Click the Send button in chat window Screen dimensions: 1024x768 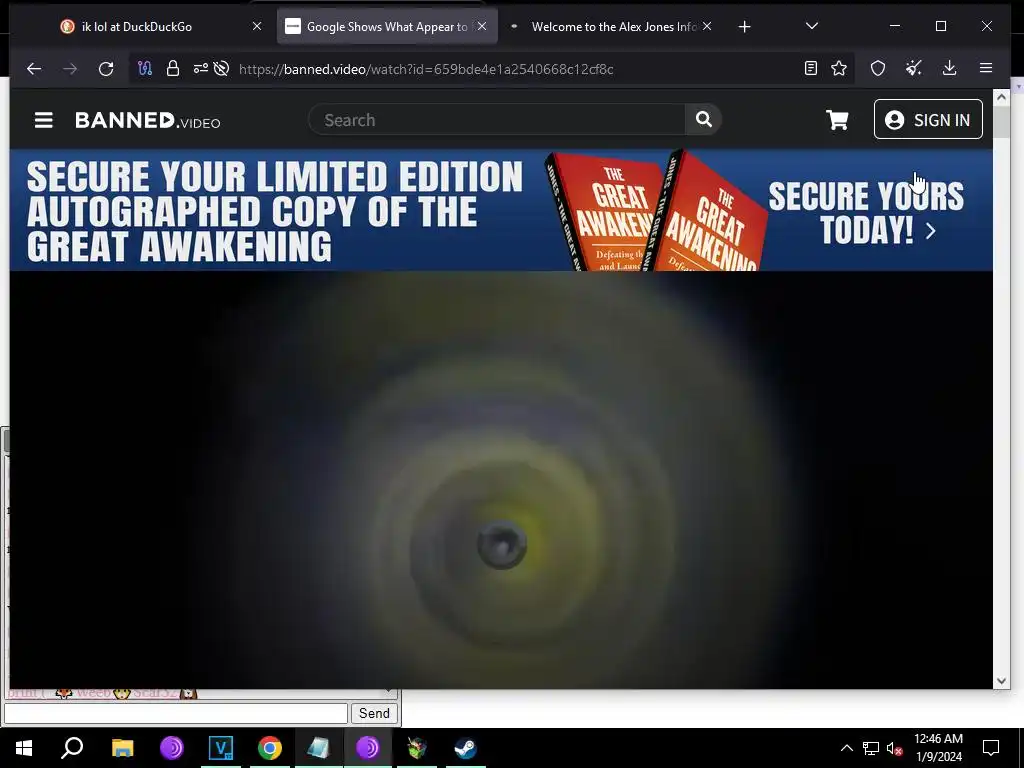[374, 713]
